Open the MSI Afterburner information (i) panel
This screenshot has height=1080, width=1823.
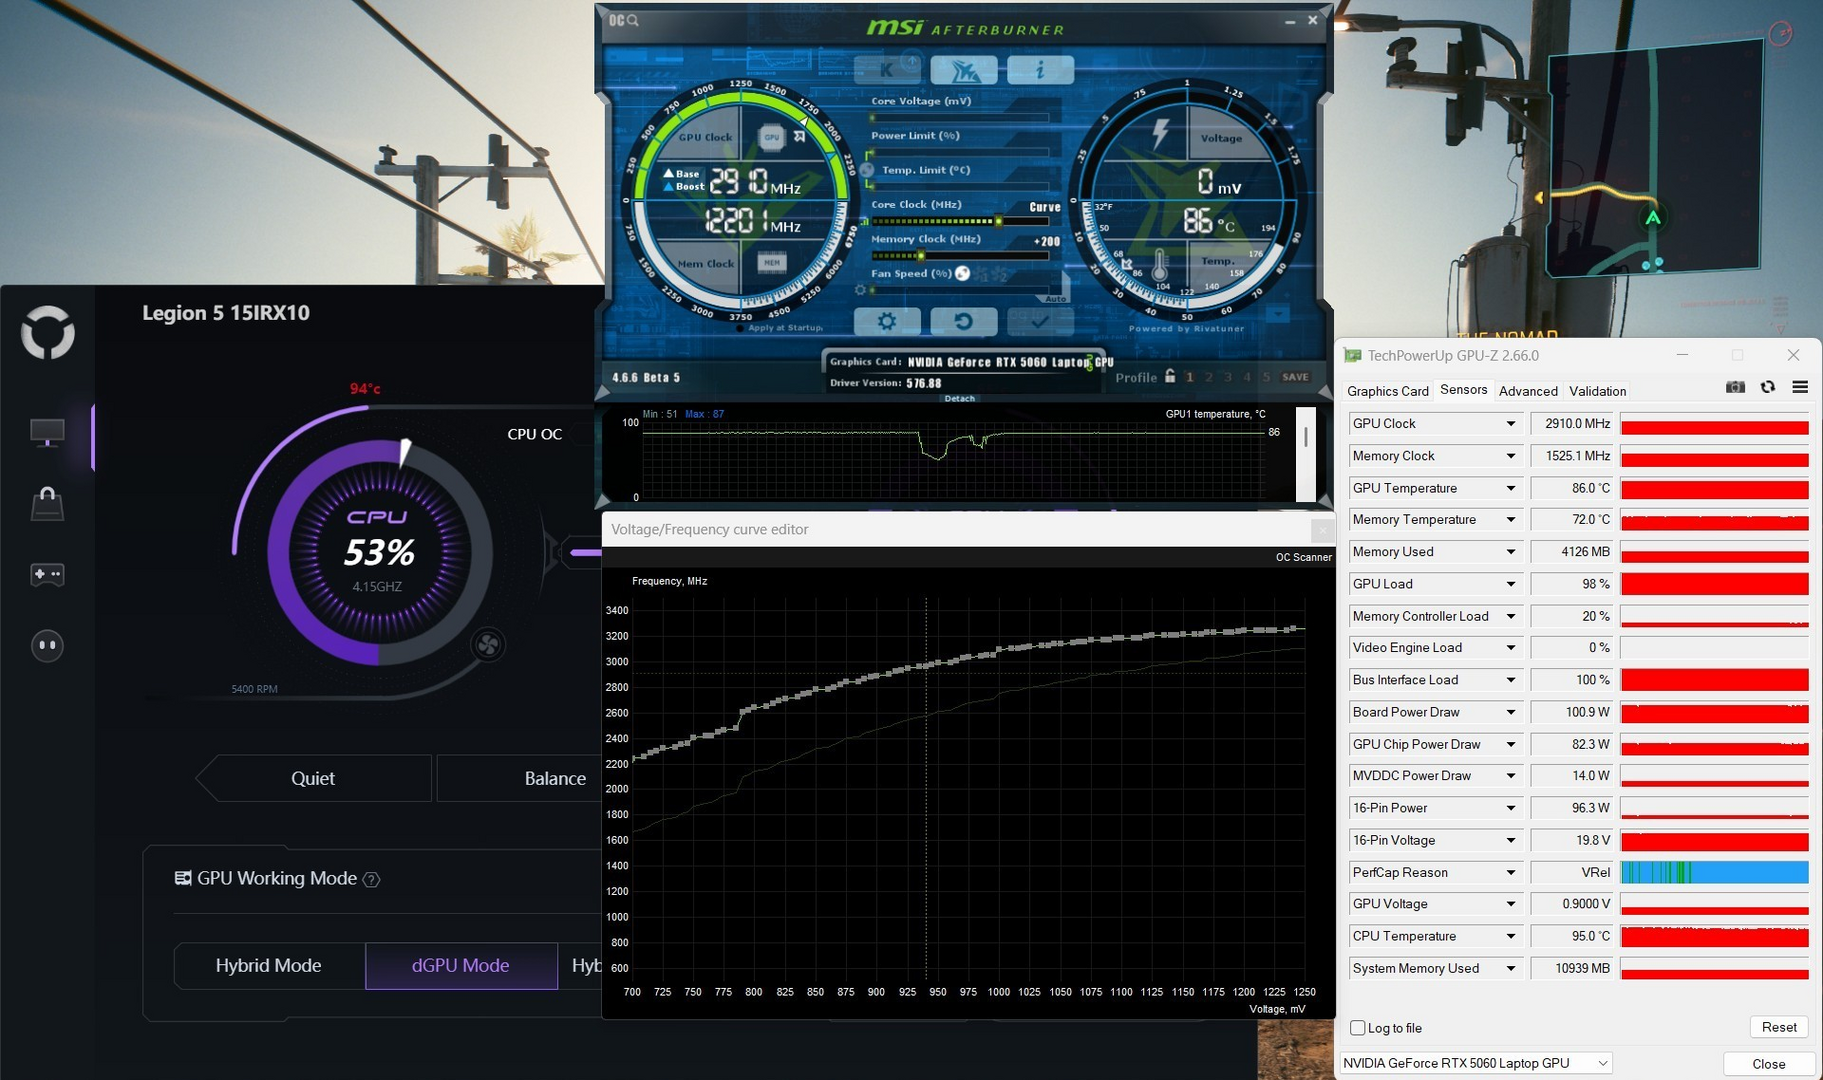(1040, 70)
